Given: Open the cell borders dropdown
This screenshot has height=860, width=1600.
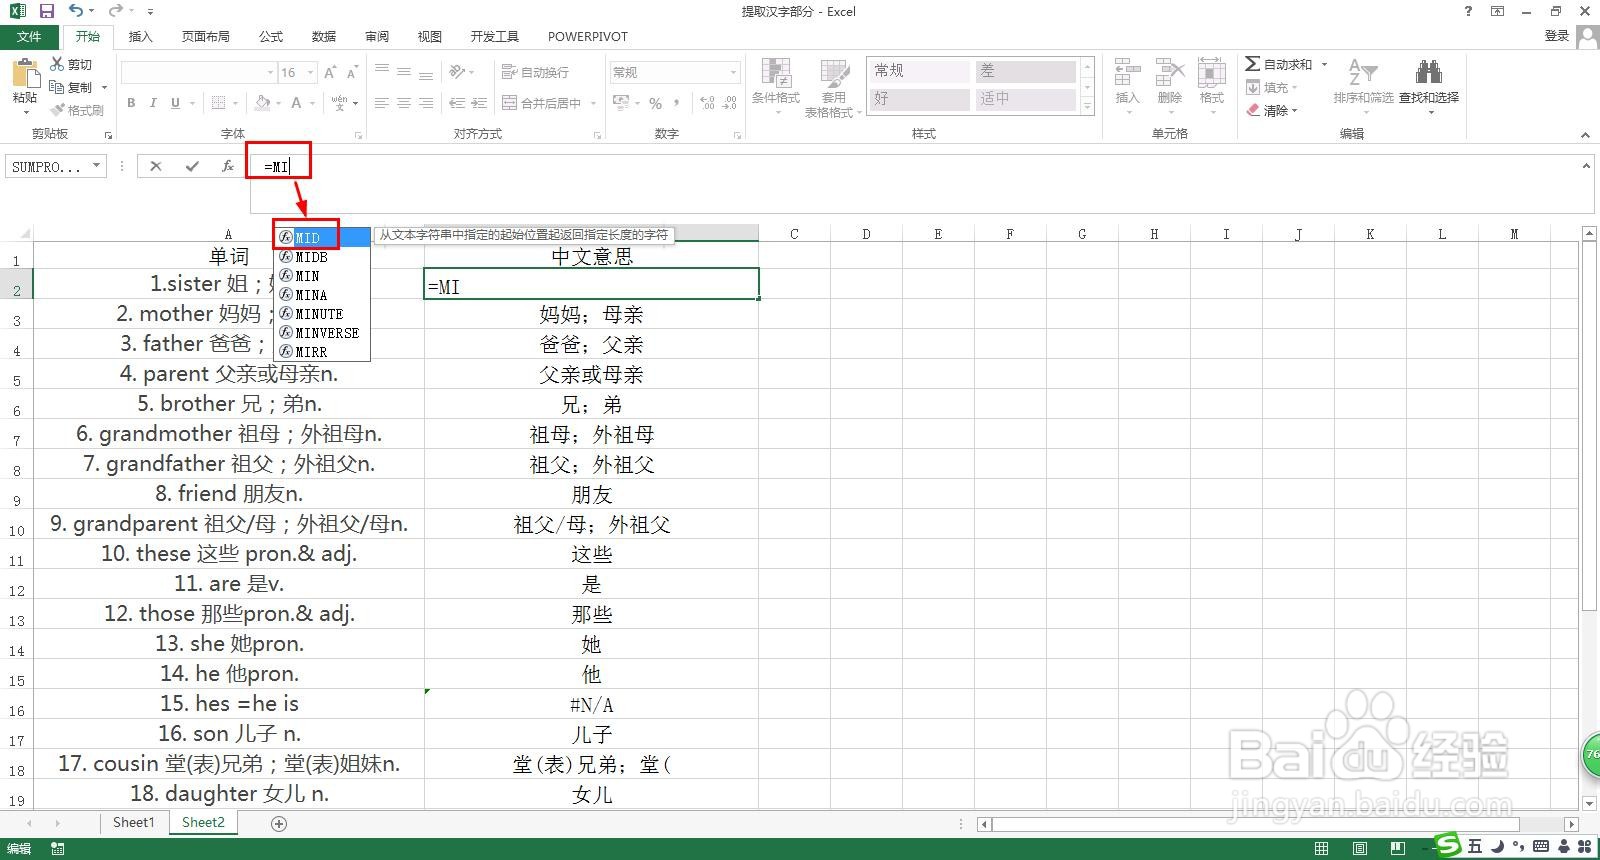Looking at the screenshot, I should tap(237, 103).
